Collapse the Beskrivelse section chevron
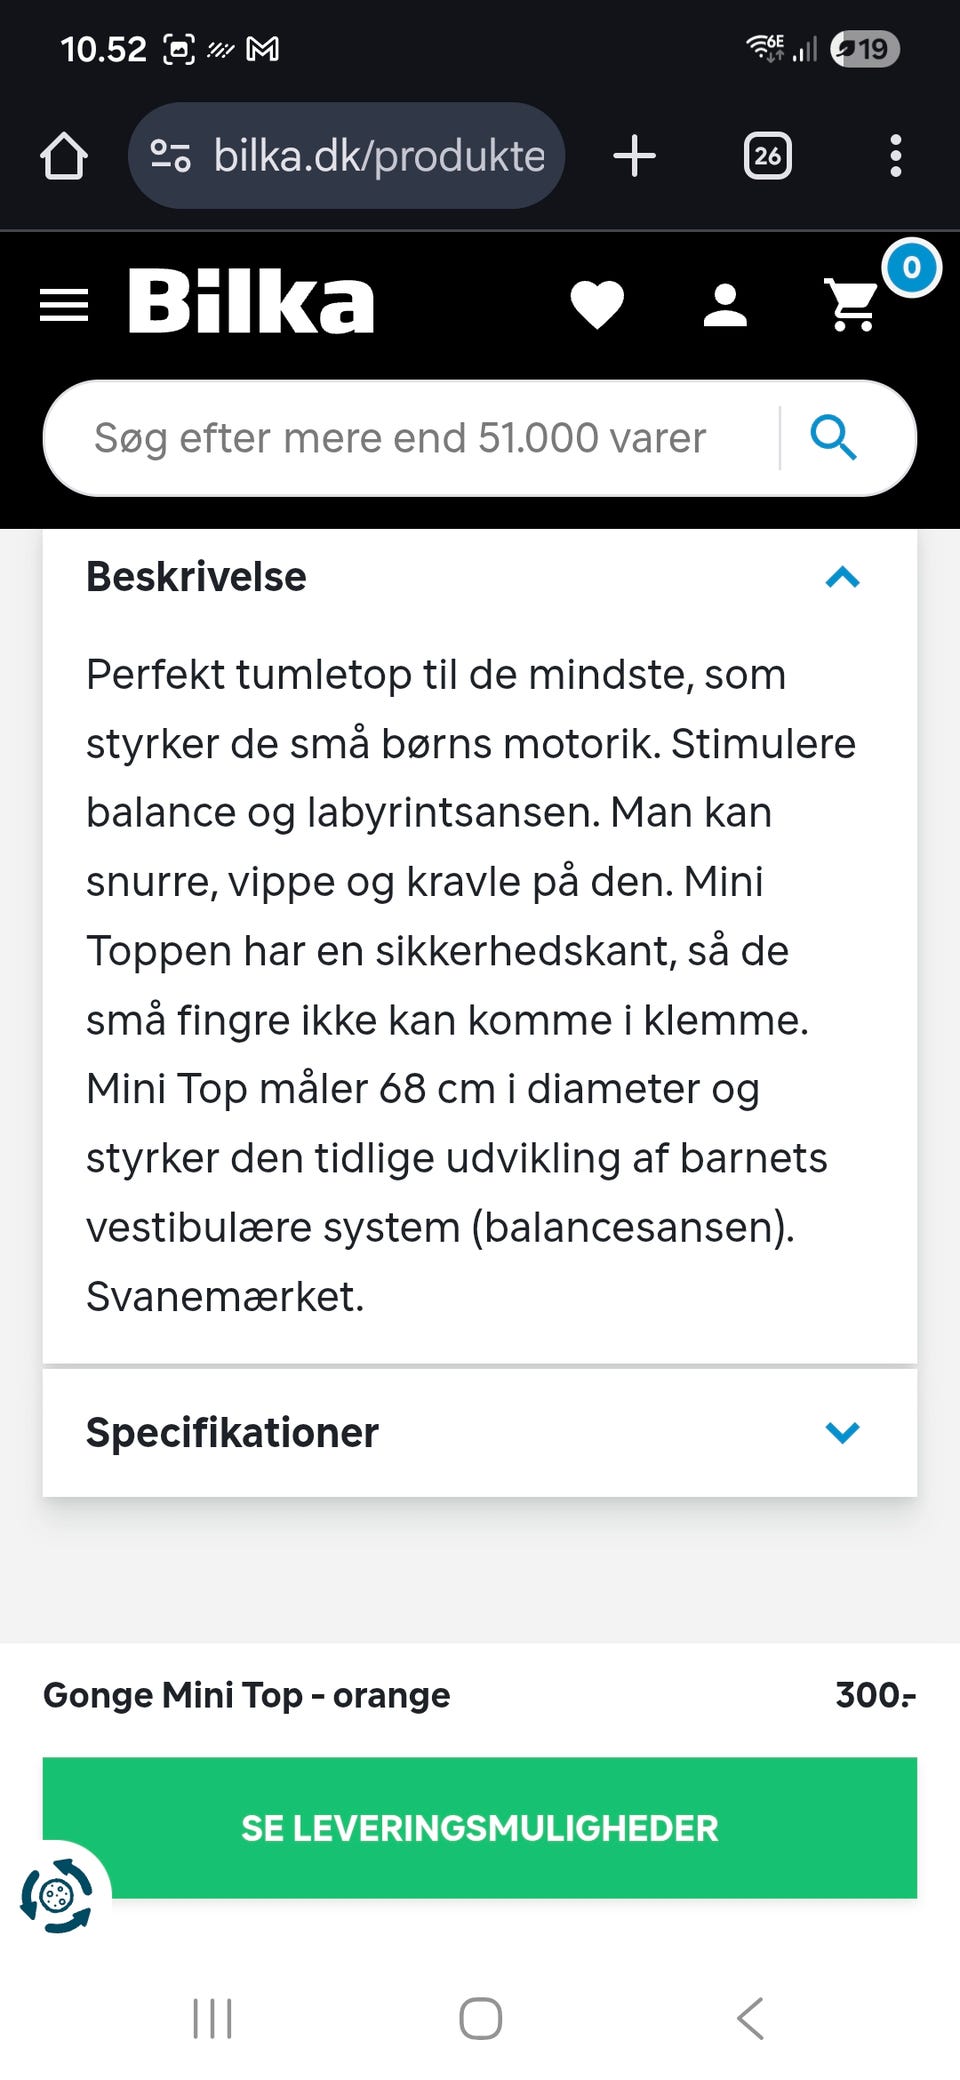 point(842,577)
